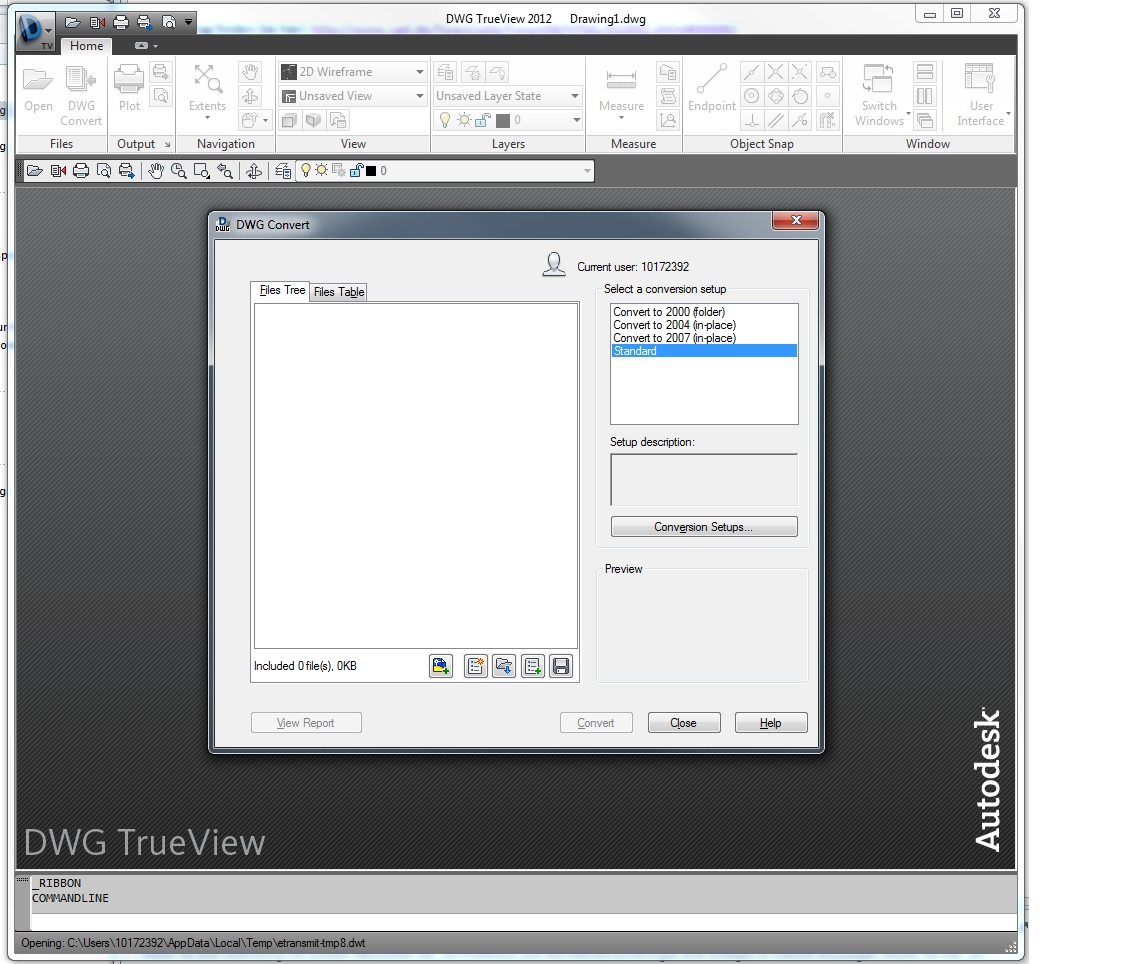1143x964 pixels.
Task: Toggle Midpoint object snap
Action: [752, 71]
